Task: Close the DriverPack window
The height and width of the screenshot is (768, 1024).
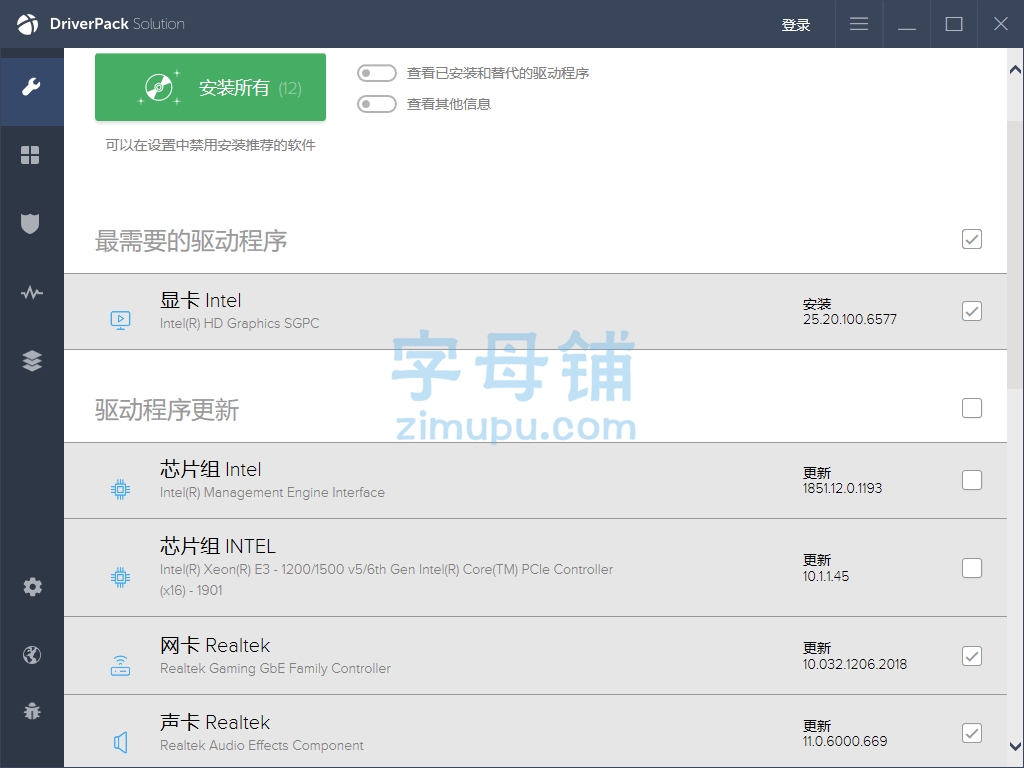Action: [1000, 24]
